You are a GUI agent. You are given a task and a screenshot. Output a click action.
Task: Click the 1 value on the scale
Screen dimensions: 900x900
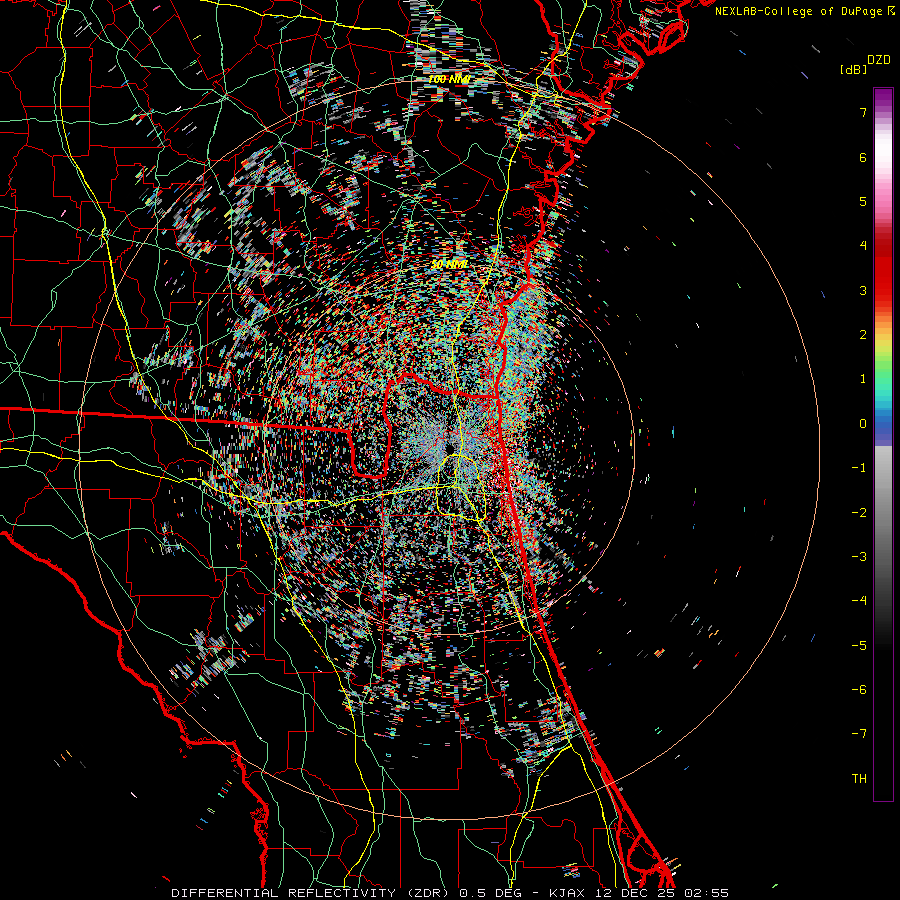point(863,379)
